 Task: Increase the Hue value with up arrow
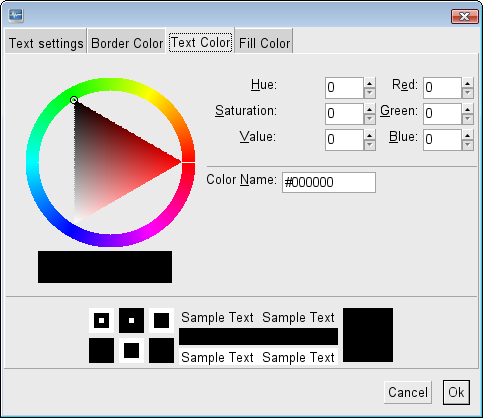(369, 83)
